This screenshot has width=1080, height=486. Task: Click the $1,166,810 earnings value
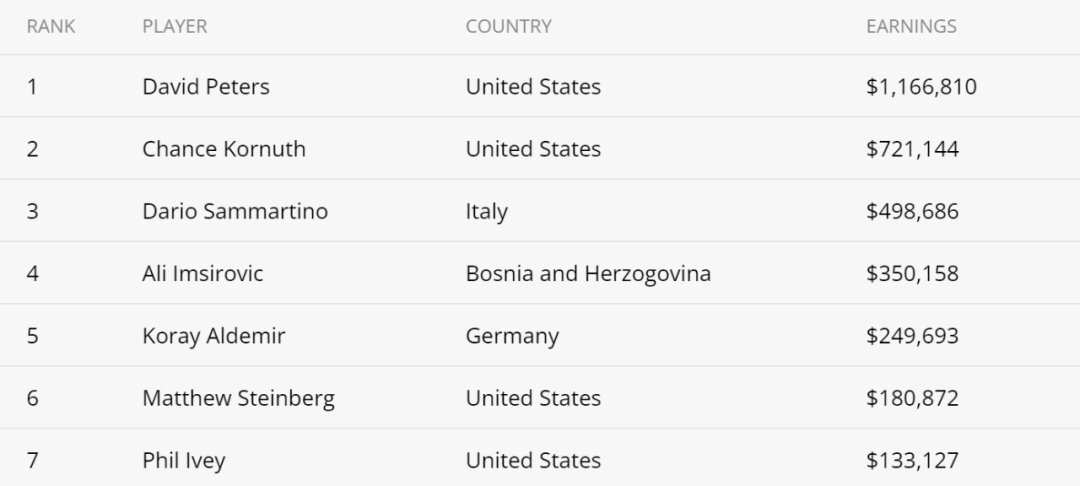tap(922, 87)
